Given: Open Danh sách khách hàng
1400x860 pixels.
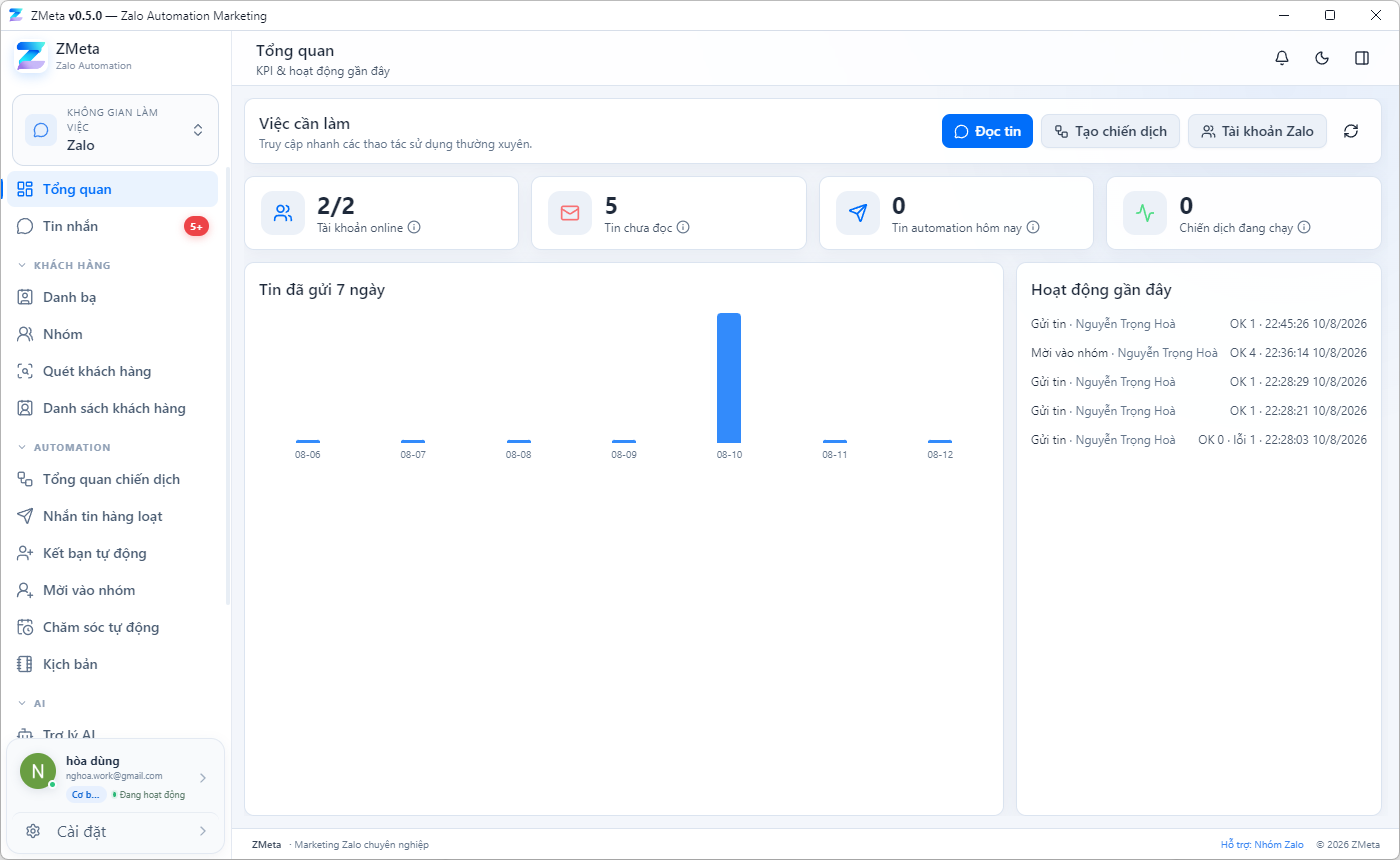Looking at the screenshot, I should (x=112, y=409).
